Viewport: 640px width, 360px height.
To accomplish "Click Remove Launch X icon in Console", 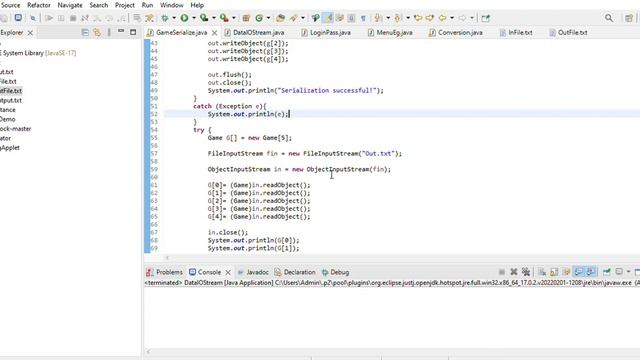I will point(514,272).
